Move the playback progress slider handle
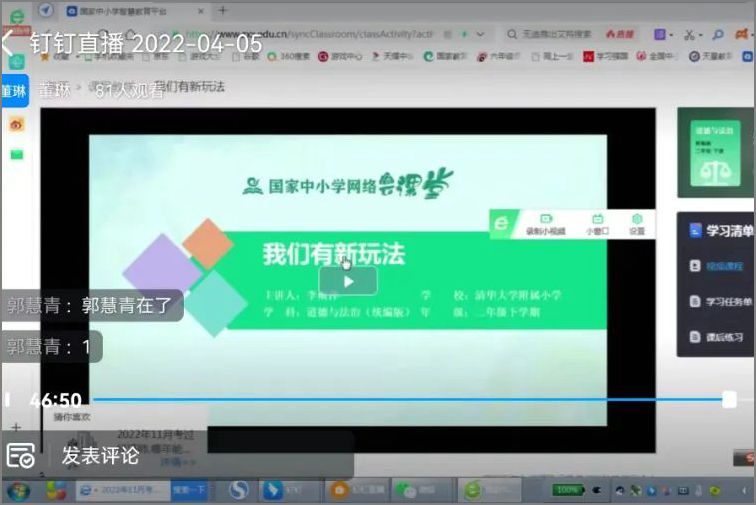 pyautogui.click(x=729, y=399)
